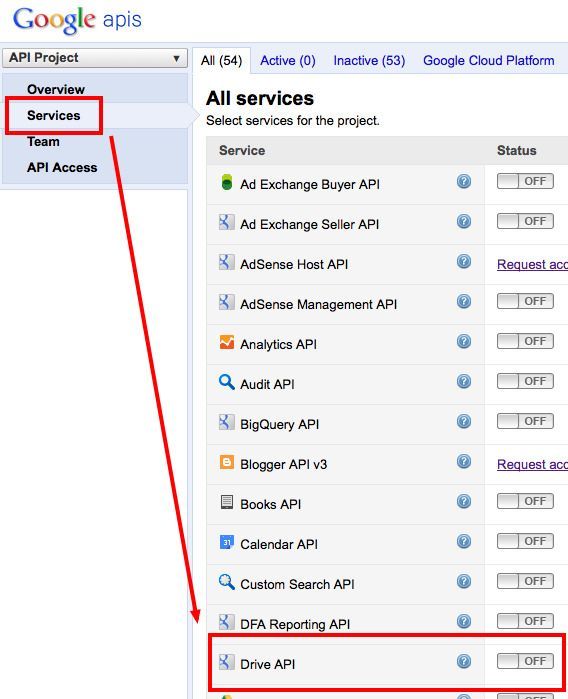The height and width of the screenshot is (699, 568).
Task: Open help for Ad Exchange Buyer API
Action: point(464,181)
